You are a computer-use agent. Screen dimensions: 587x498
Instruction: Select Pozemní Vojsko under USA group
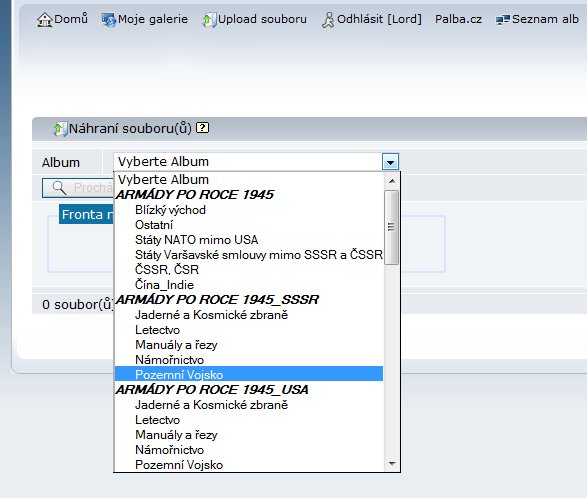(x=249, y=465)
